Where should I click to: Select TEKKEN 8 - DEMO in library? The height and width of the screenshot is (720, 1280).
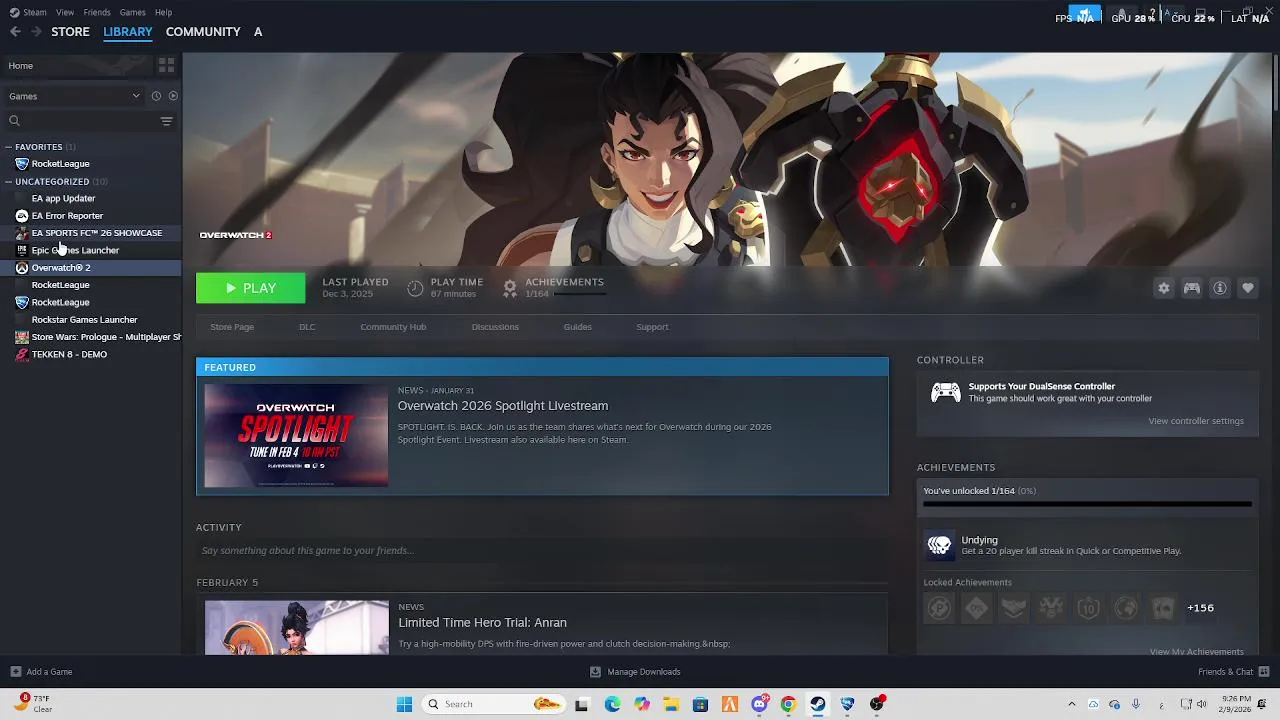tap(69, 355)
